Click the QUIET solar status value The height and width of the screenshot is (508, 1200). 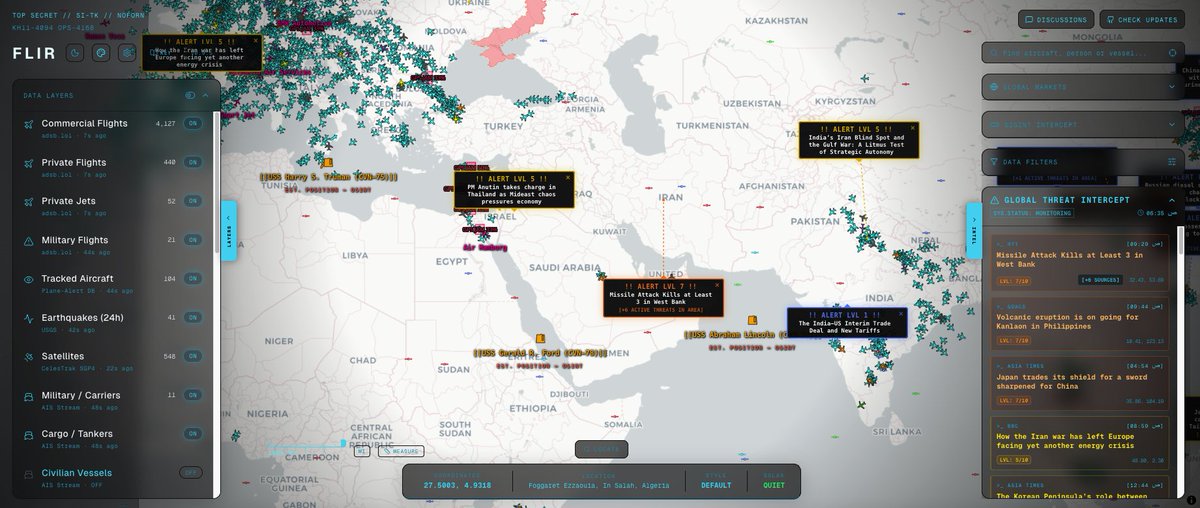click(x=774, y=486)
